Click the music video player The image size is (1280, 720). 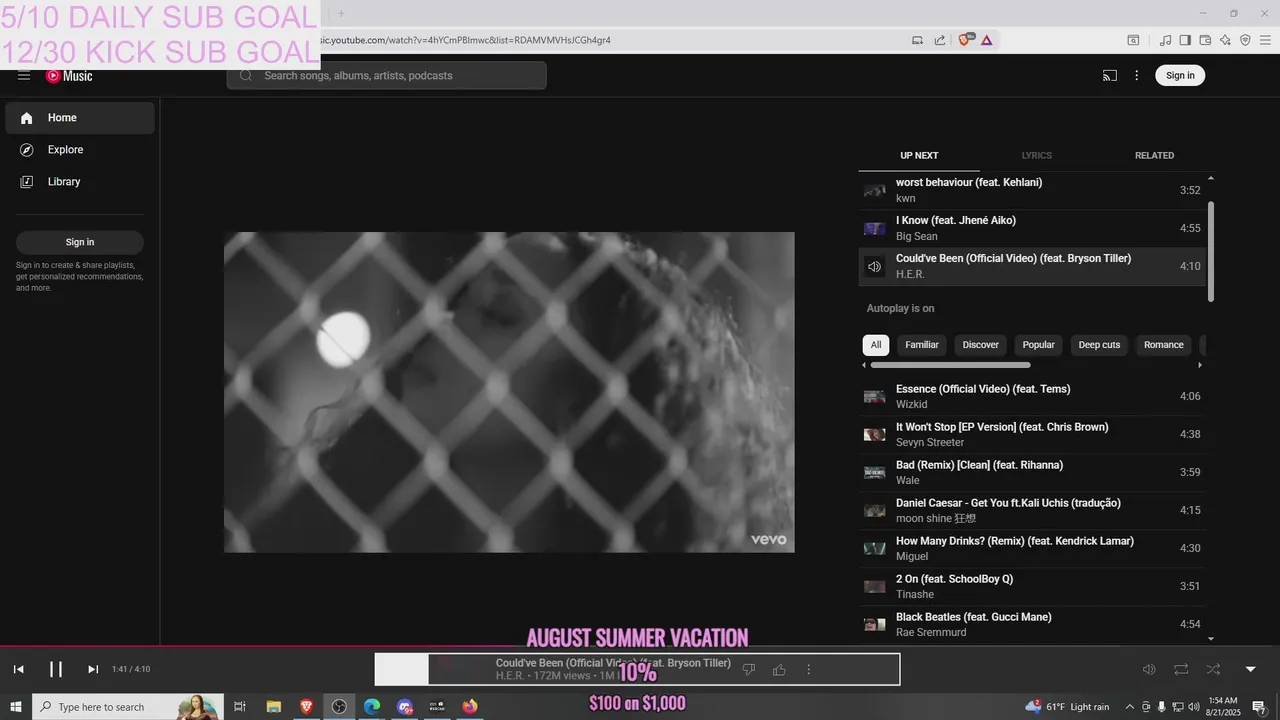(x=509, y=392)
